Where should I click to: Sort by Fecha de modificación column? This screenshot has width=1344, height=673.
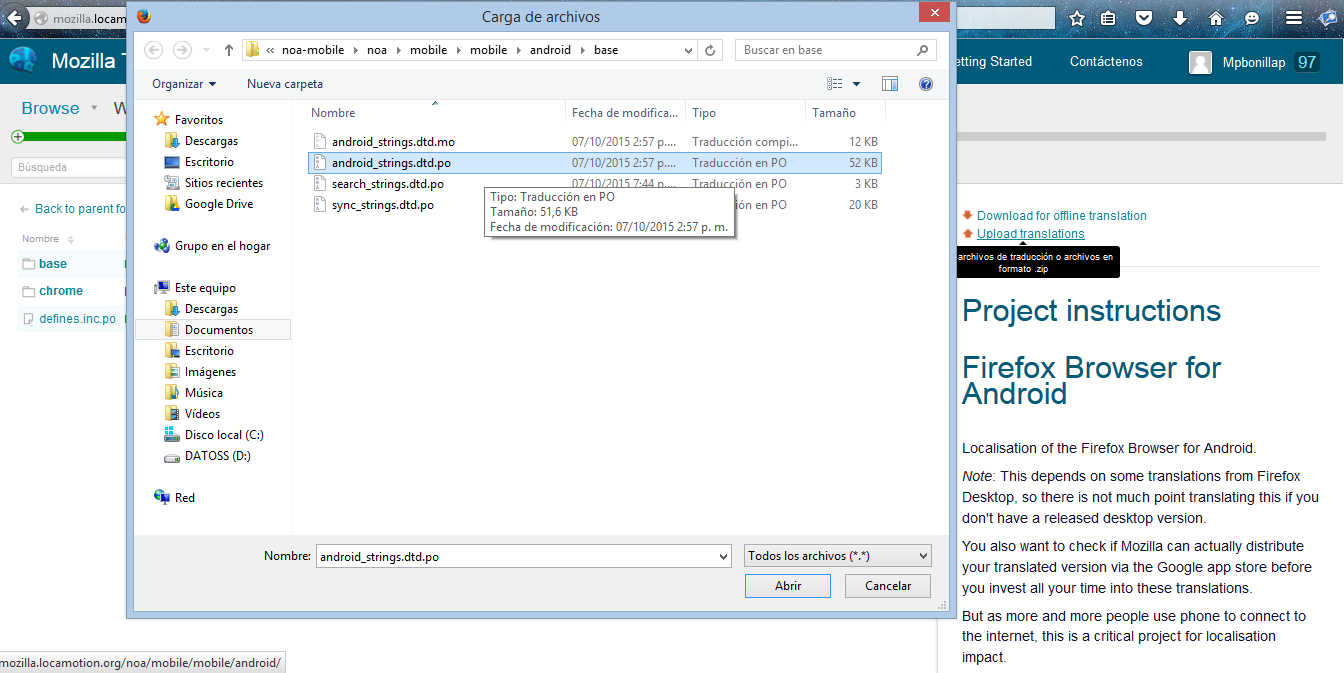coord(626,113)
